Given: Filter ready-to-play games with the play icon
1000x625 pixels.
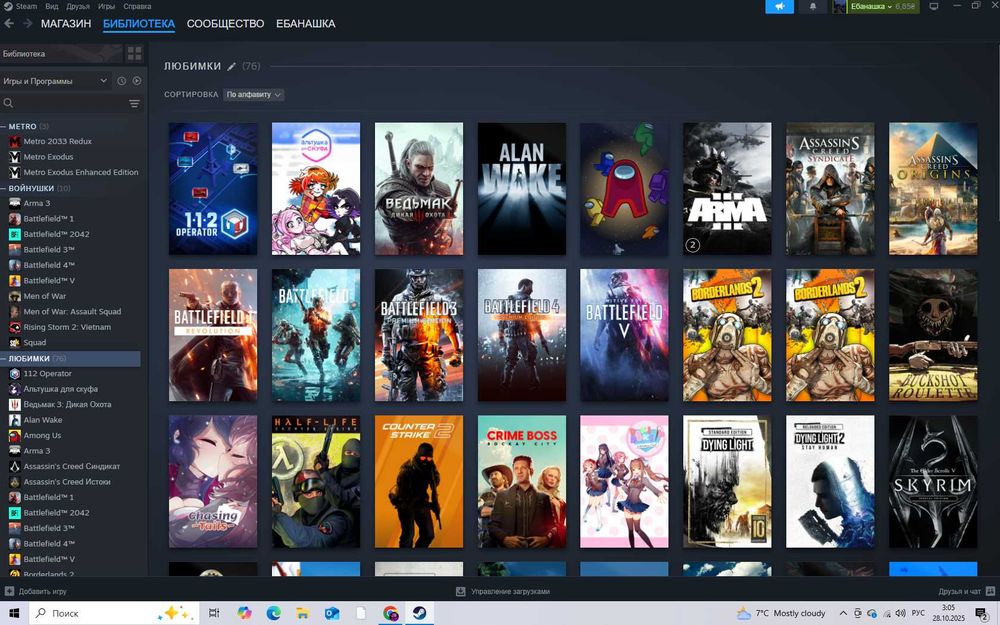Looking at the screenshot, I should [x=136, y=81].
